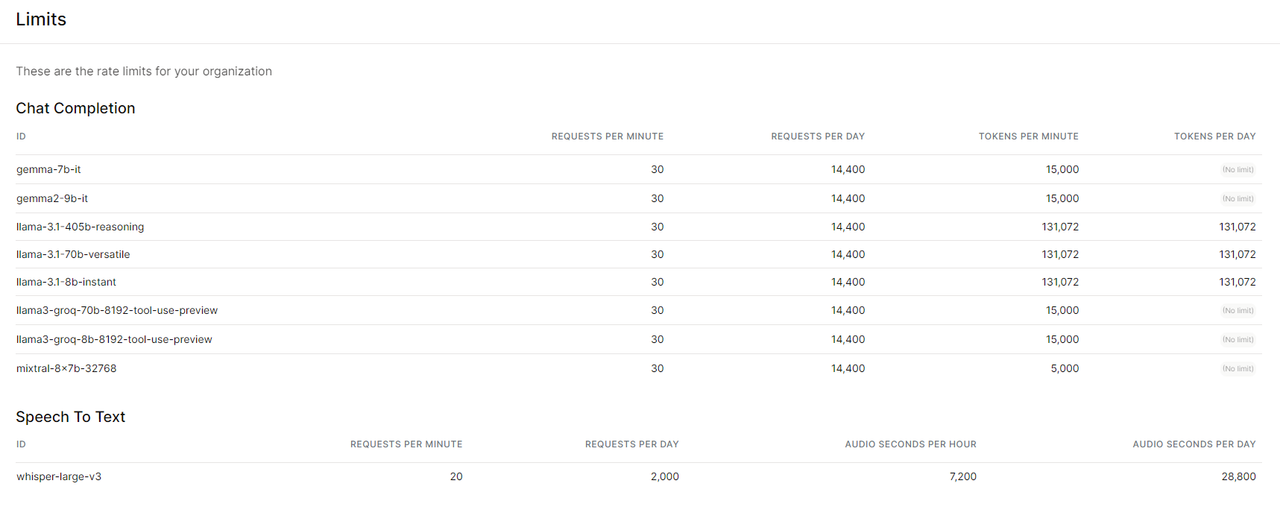
Task: Select llama3-groq-8b-8192-tool-use-preview model ID
Action: (x=114, y=340)
